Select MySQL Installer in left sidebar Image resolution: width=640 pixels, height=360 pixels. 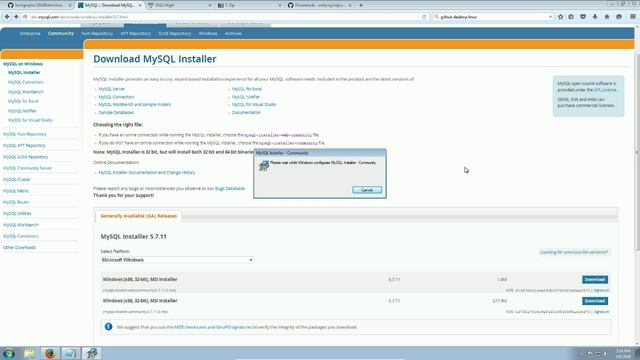(24, 72)
